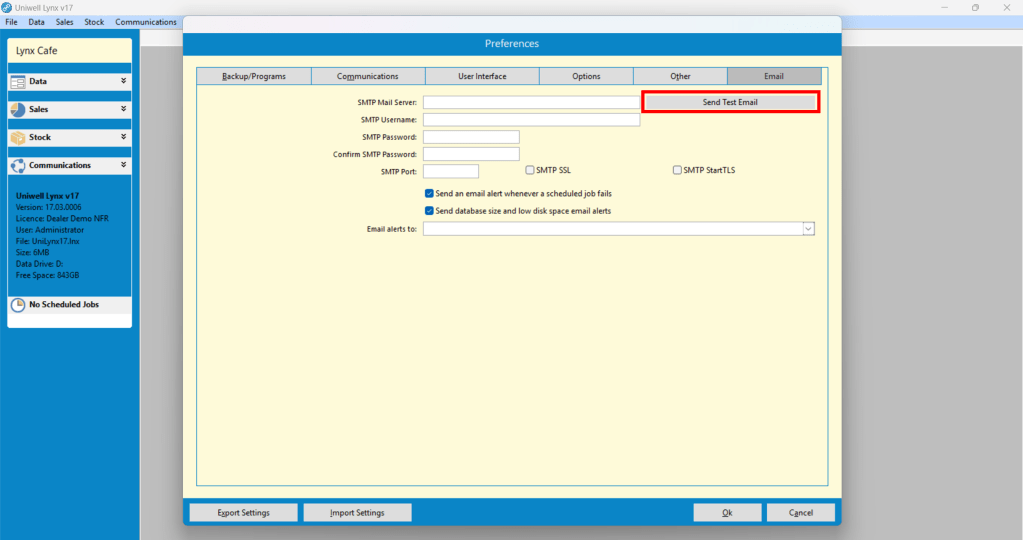Screen dimensions: 1023x540
Task: Click the Data panel table icon
Action: point(18,82)
